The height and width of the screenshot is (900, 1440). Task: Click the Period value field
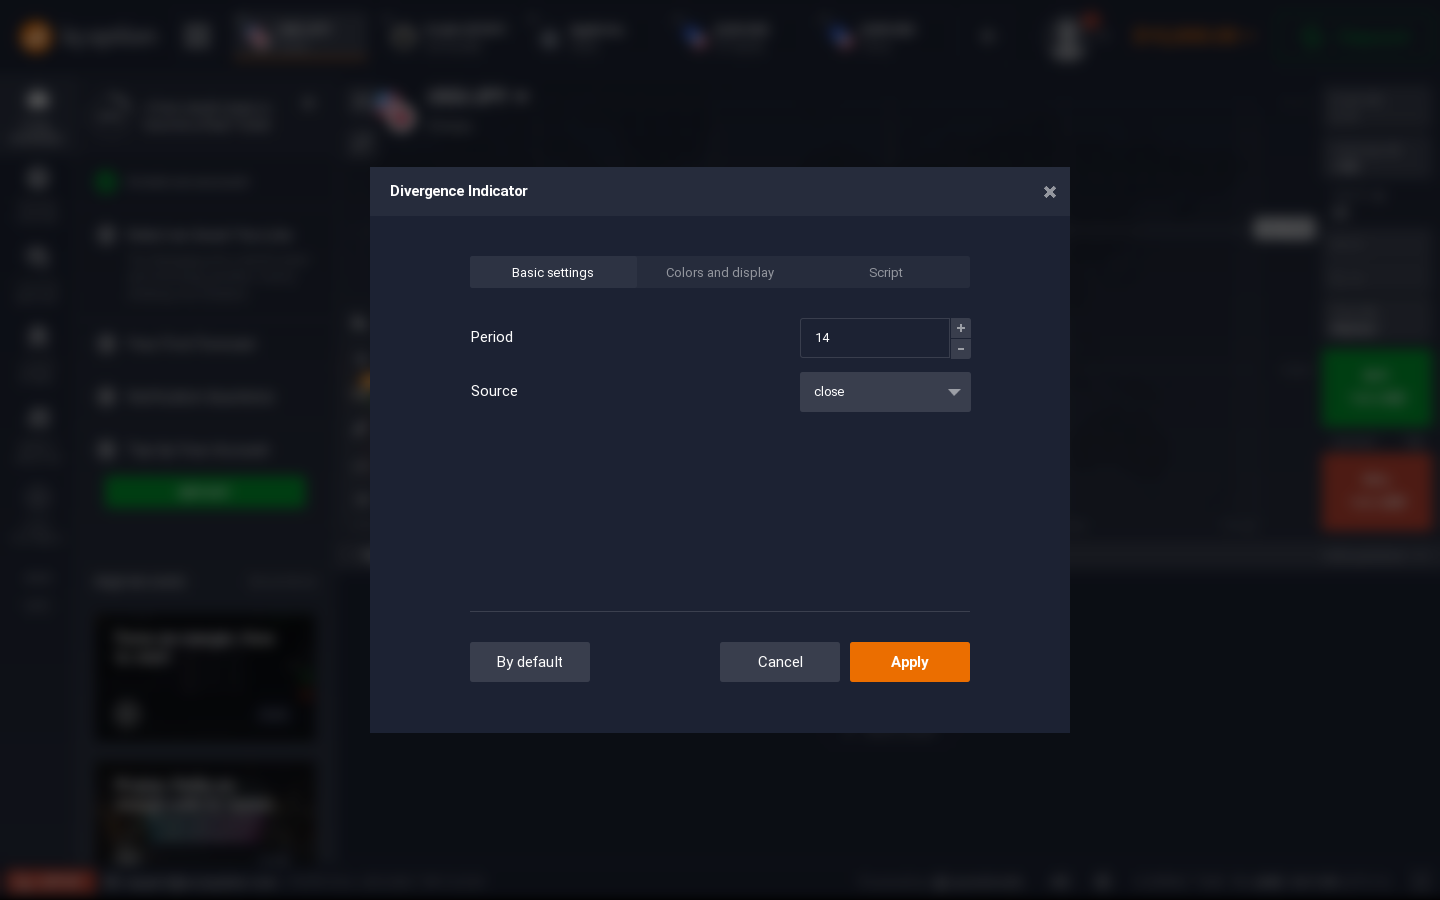point(875,338)
